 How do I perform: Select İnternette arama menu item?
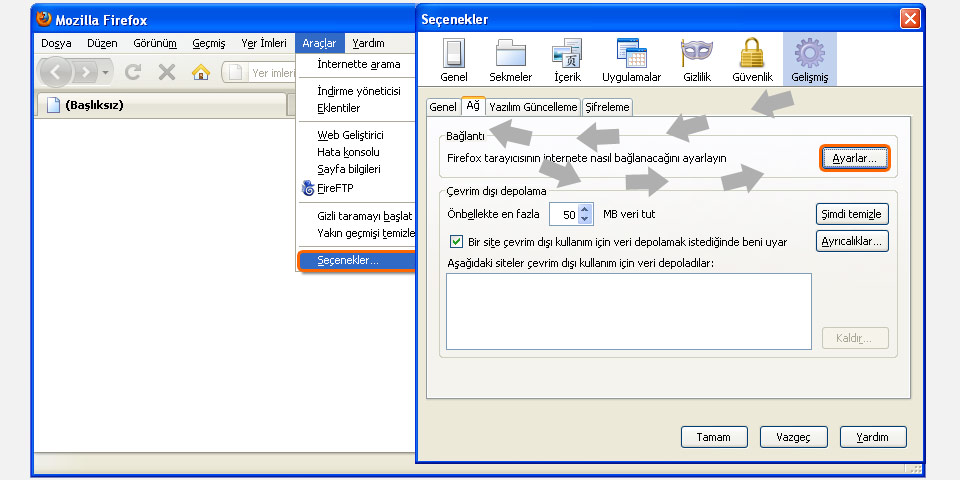pos(357,64)
